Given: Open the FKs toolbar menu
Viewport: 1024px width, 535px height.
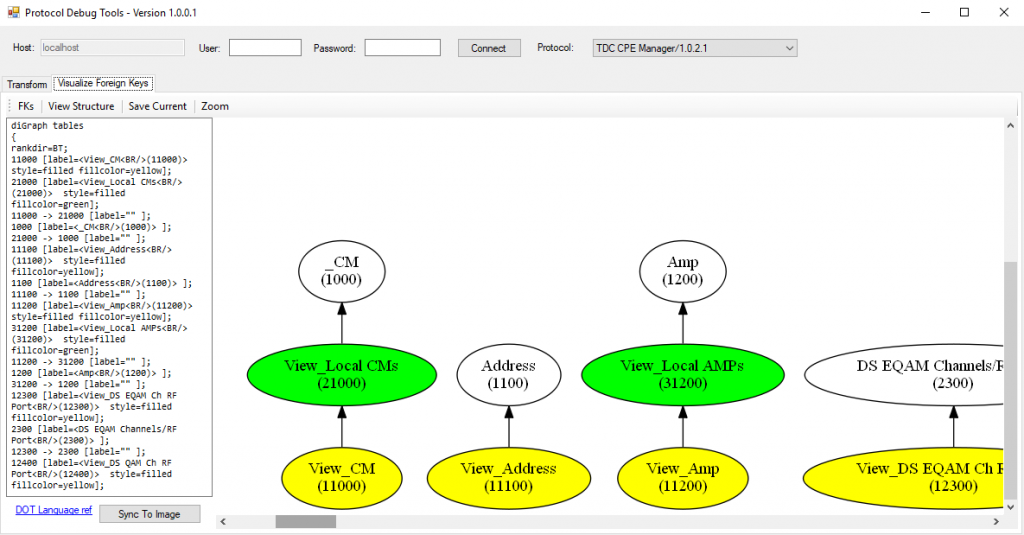Looking at the screenshot, I should (25, 106).
